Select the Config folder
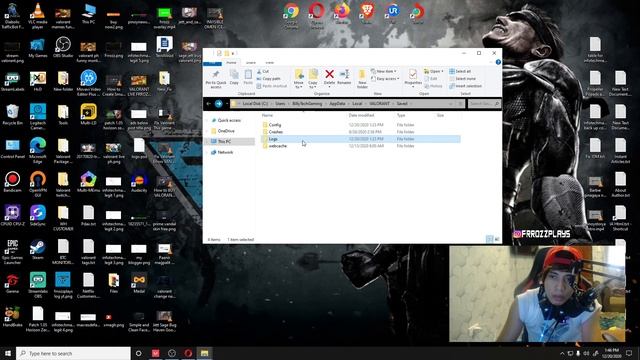 tap(275, 125)
